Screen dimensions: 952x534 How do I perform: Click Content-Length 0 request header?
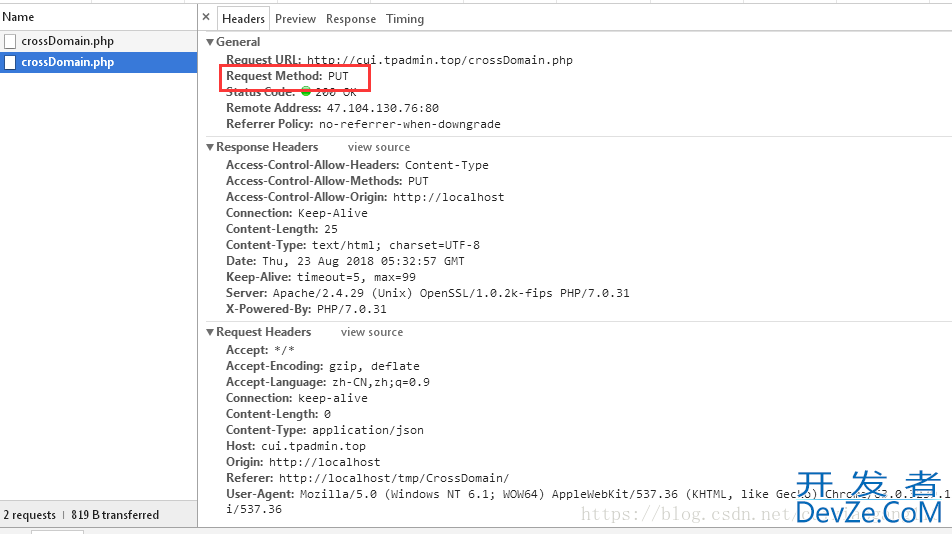click(x=278, y=414)
